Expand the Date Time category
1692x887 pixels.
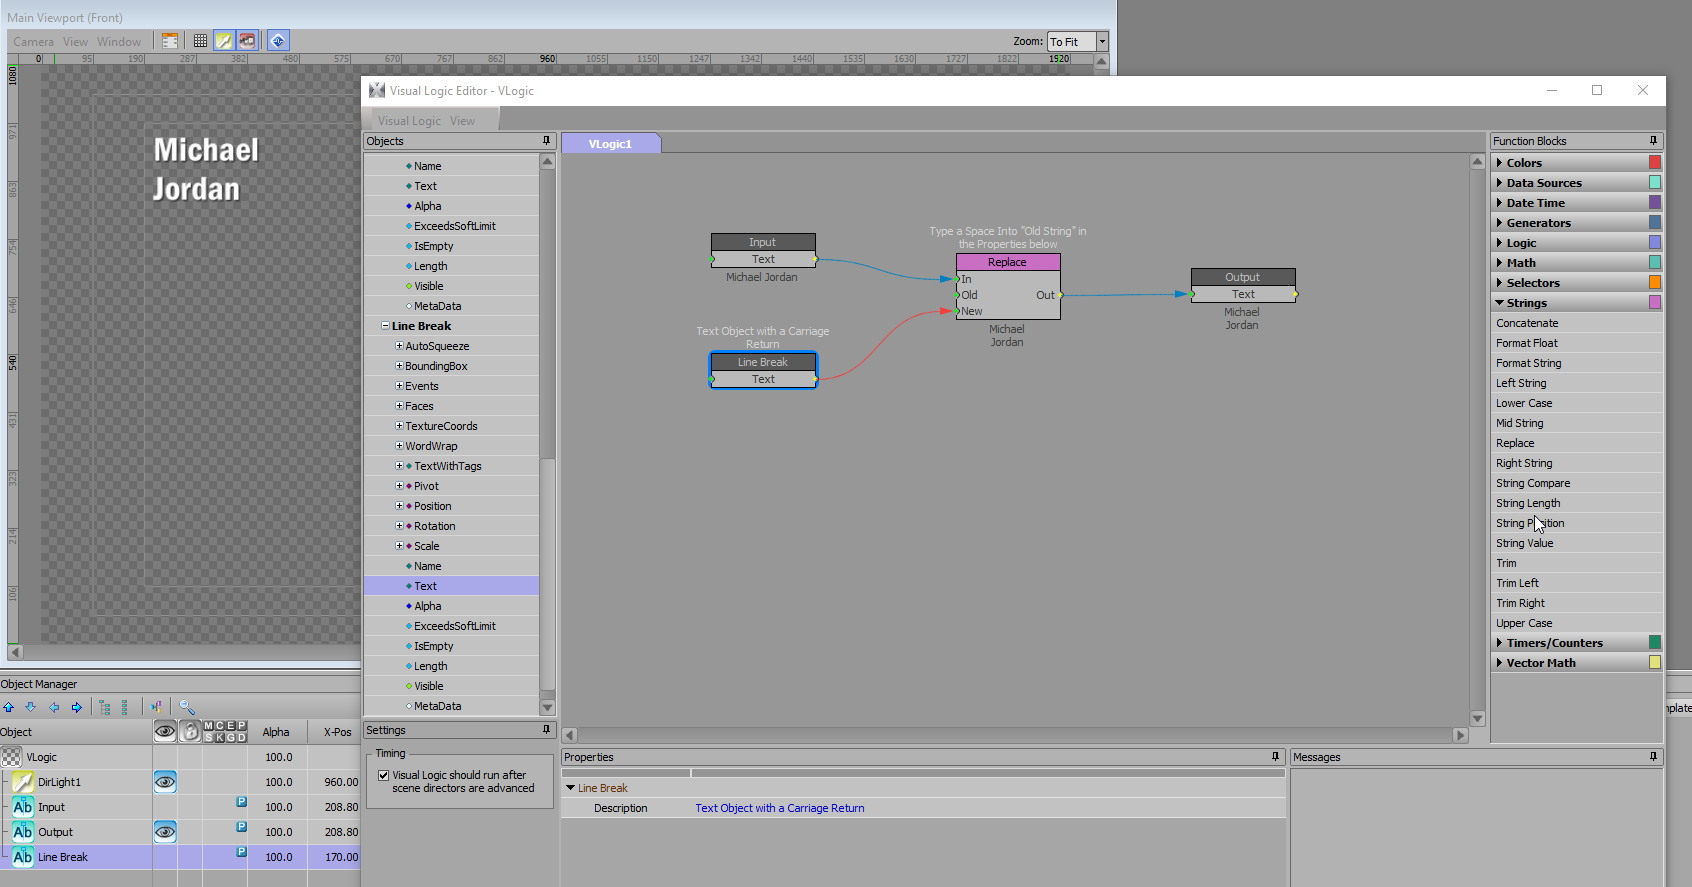click(1499, 203)
